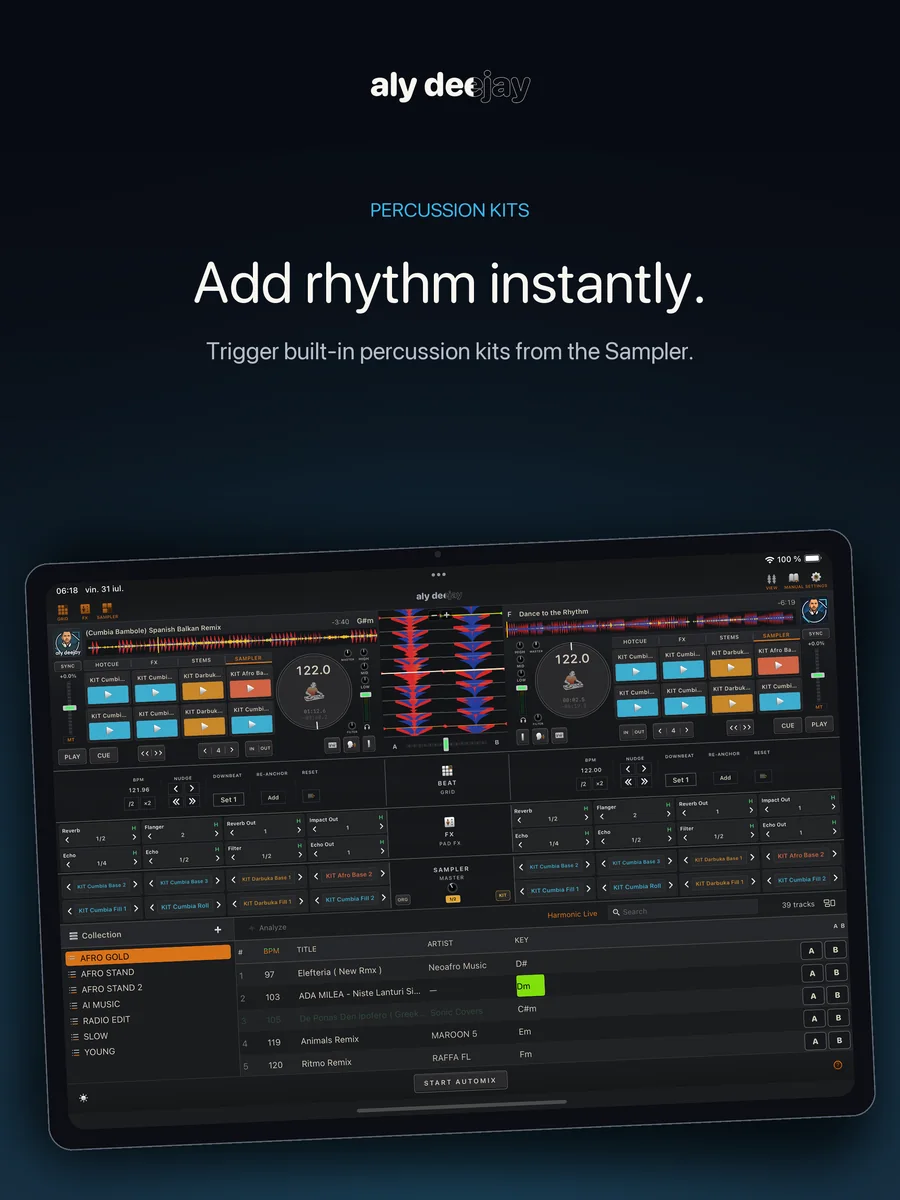900x1200 pixels.
Task: Click the Collection list menu icon
Action: (73, 935)
